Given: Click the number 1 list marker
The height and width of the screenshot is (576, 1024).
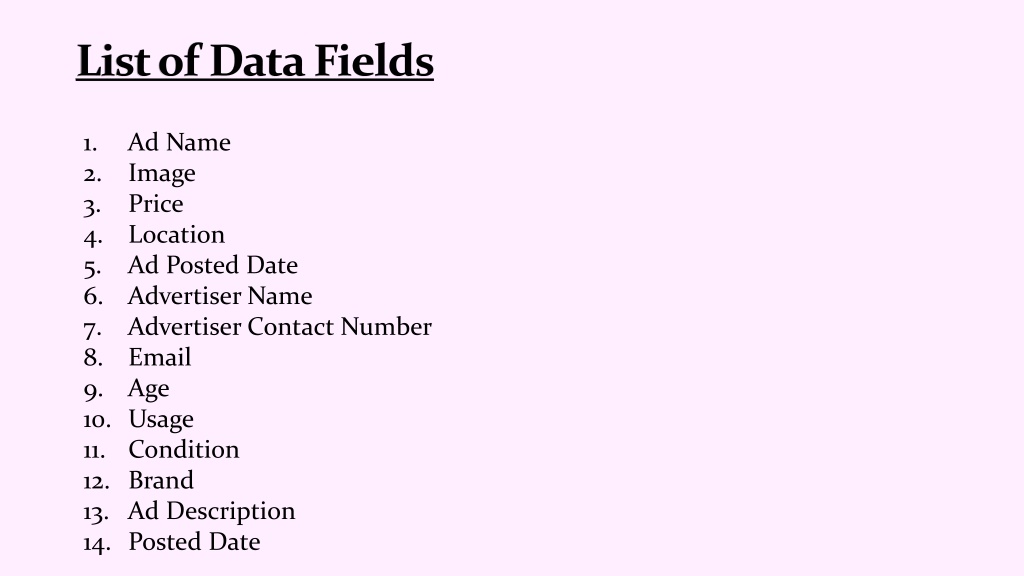Looking at the screenshot, I should (x=90, y=144).
